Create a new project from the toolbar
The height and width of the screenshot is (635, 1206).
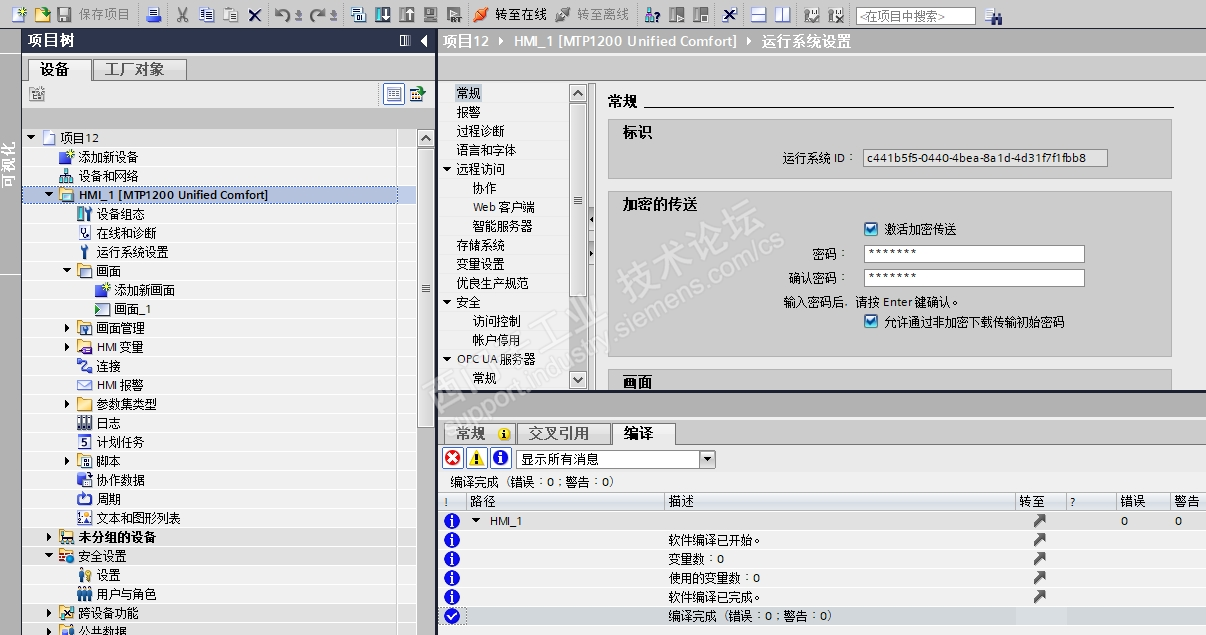[19, 15]
